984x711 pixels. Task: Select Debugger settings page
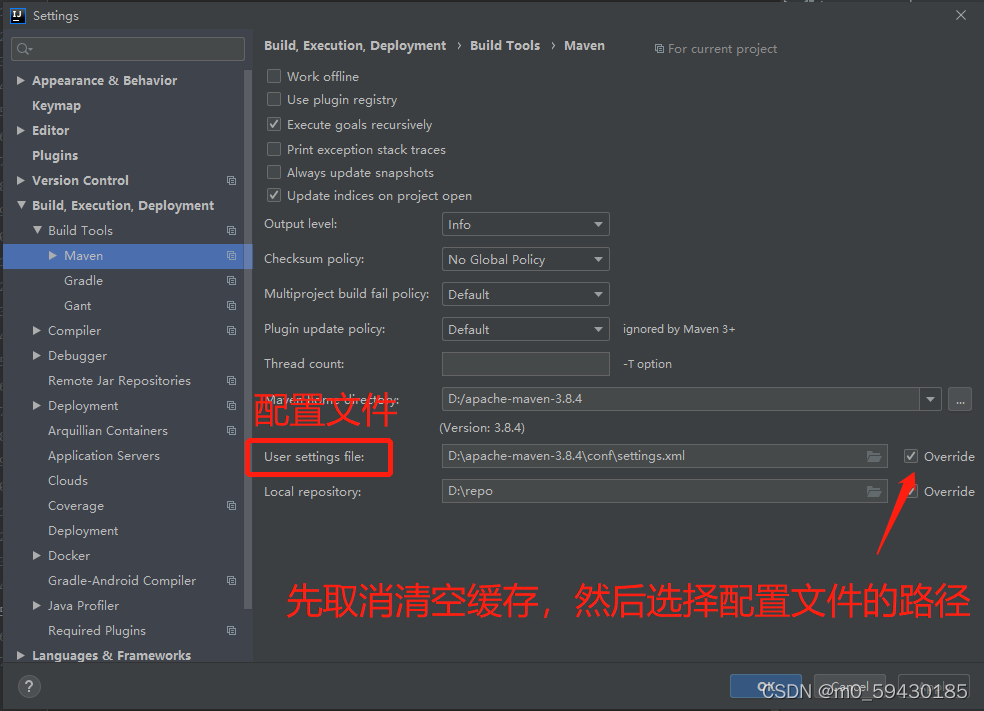pos(77,356)
